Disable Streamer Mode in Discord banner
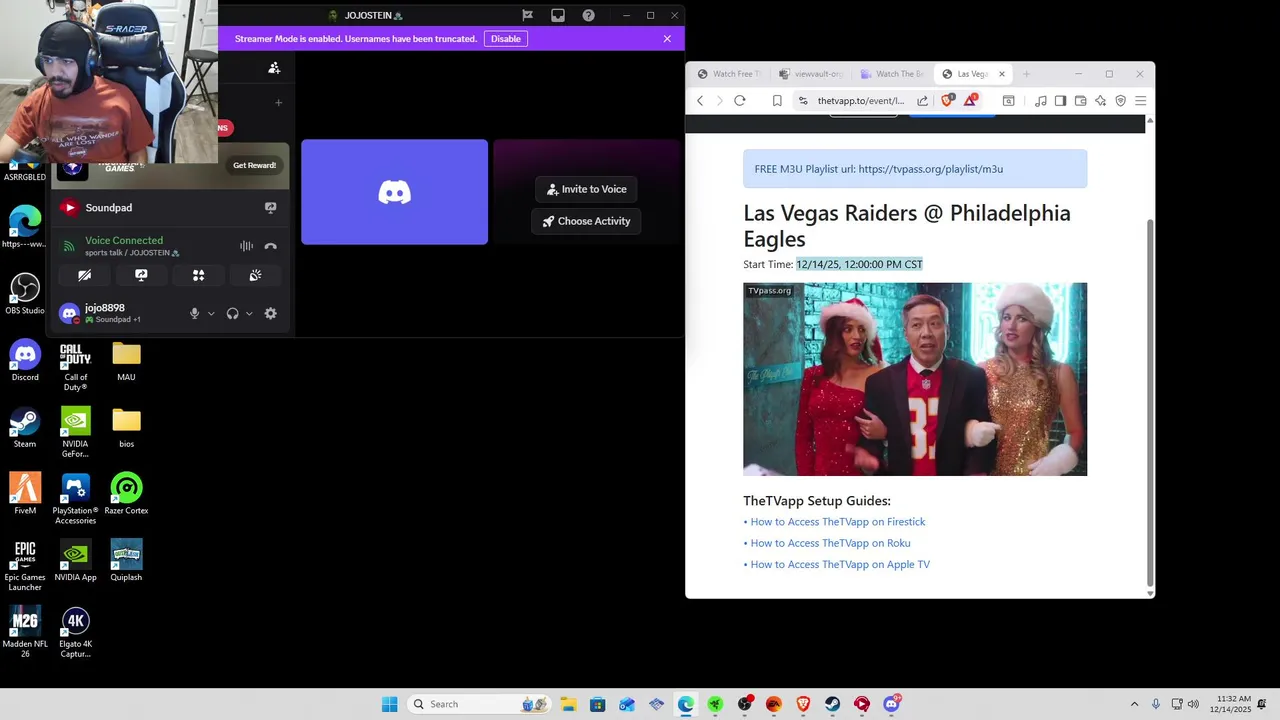The image size is (1280, 720). (x=505, y=39)
